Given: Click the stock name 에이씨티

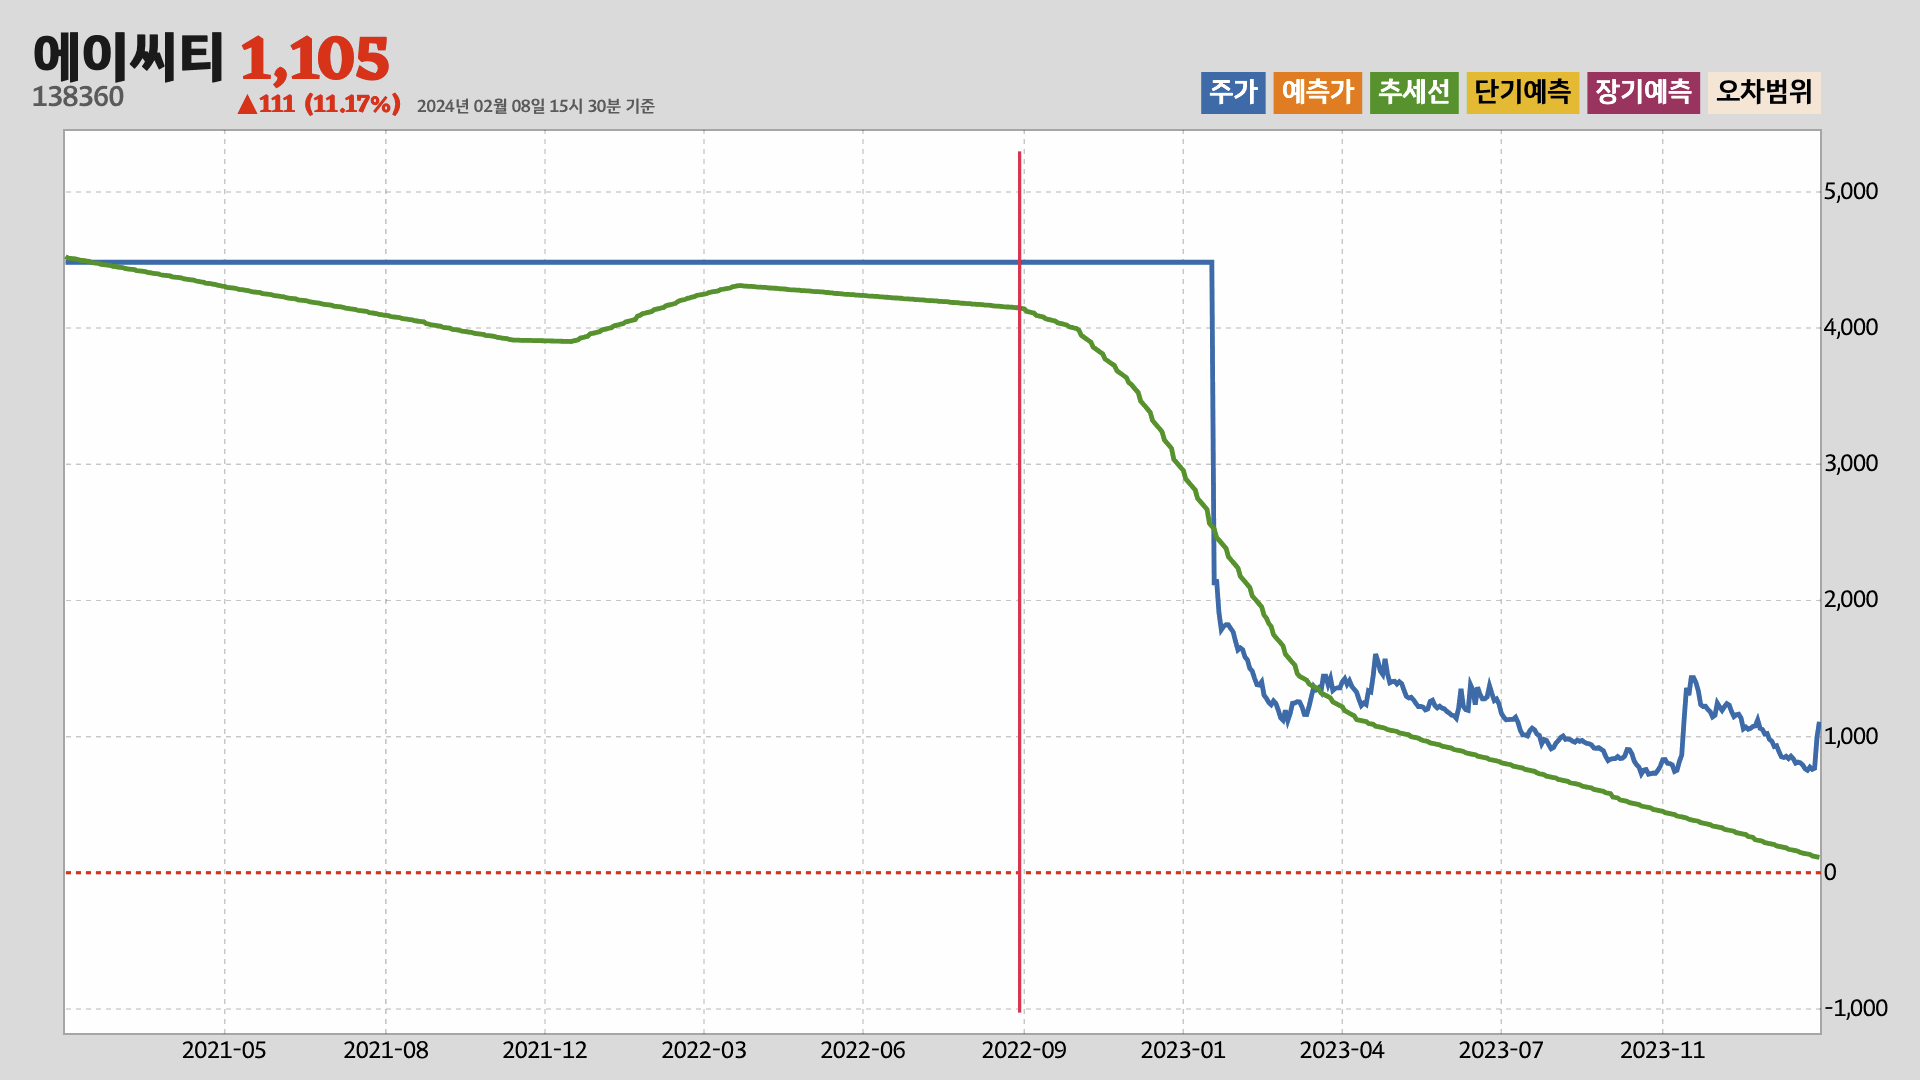Looking at the screenshot, I should pos(128,56).
